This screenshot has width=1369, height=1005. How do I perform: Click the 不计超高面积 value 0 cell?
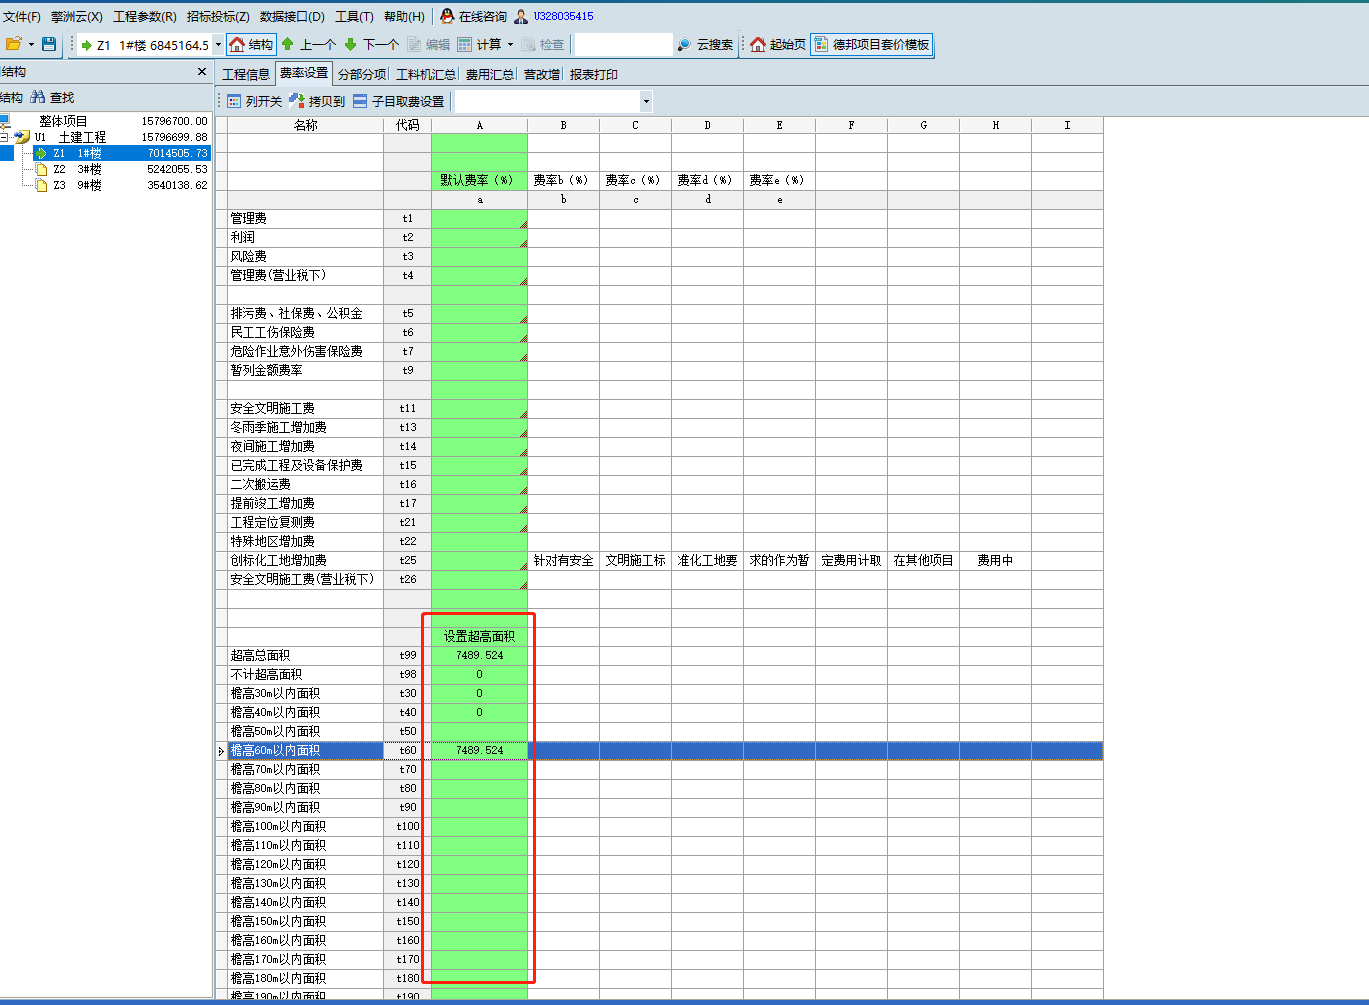click(x=479, y=674)
